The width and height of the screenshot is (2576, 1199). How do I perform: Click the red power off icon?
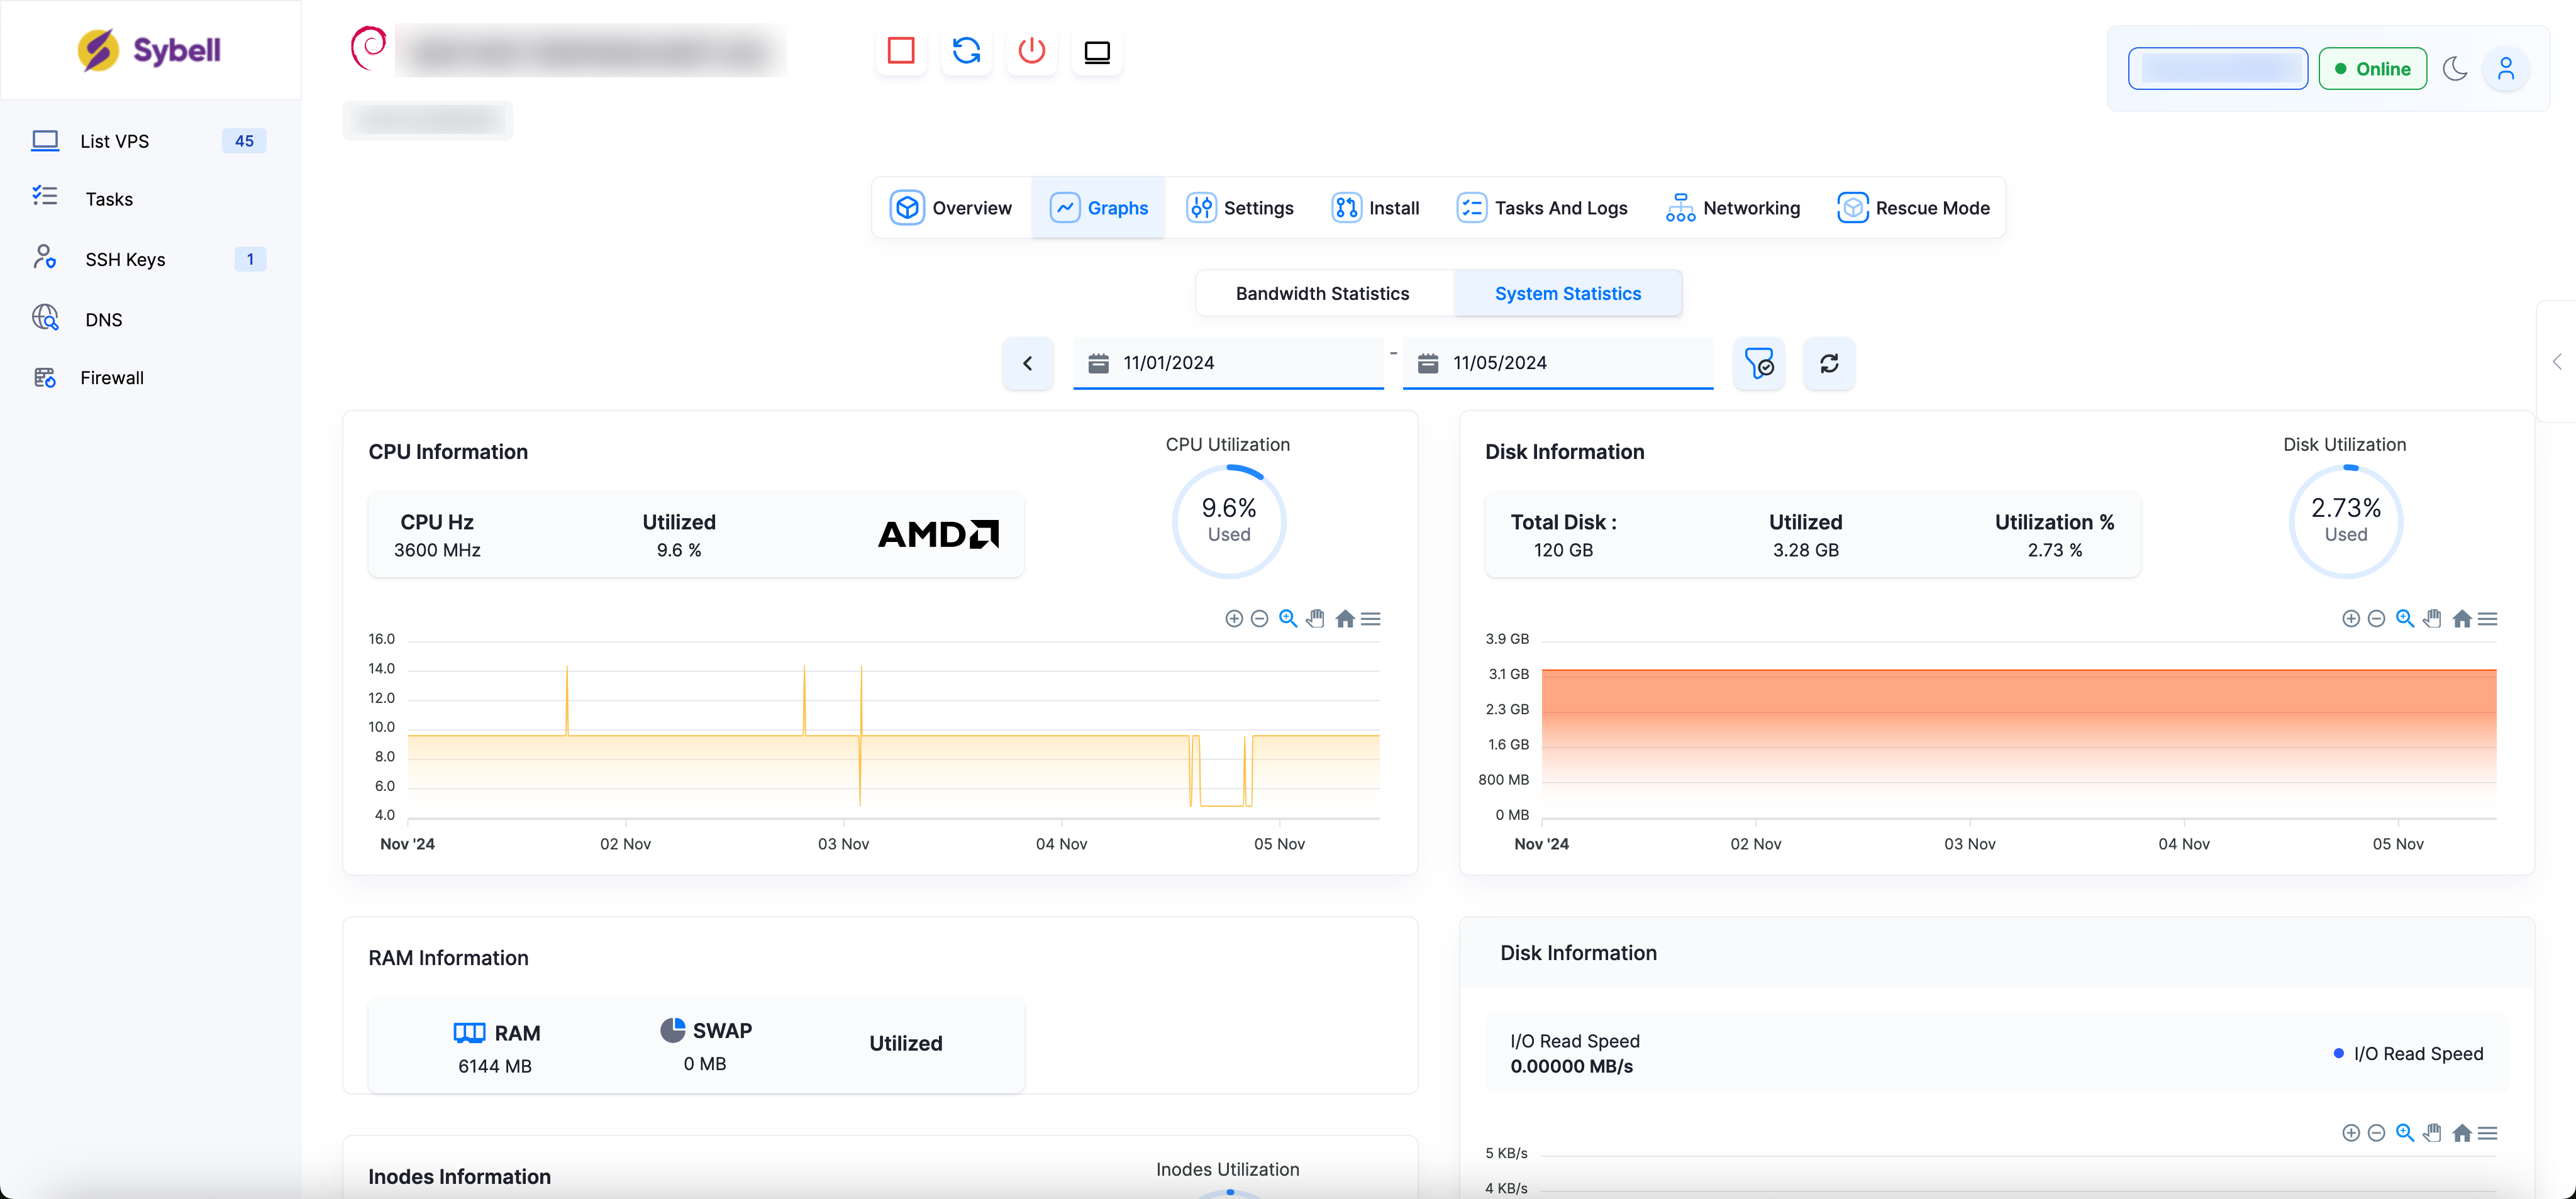(1031, 51)
